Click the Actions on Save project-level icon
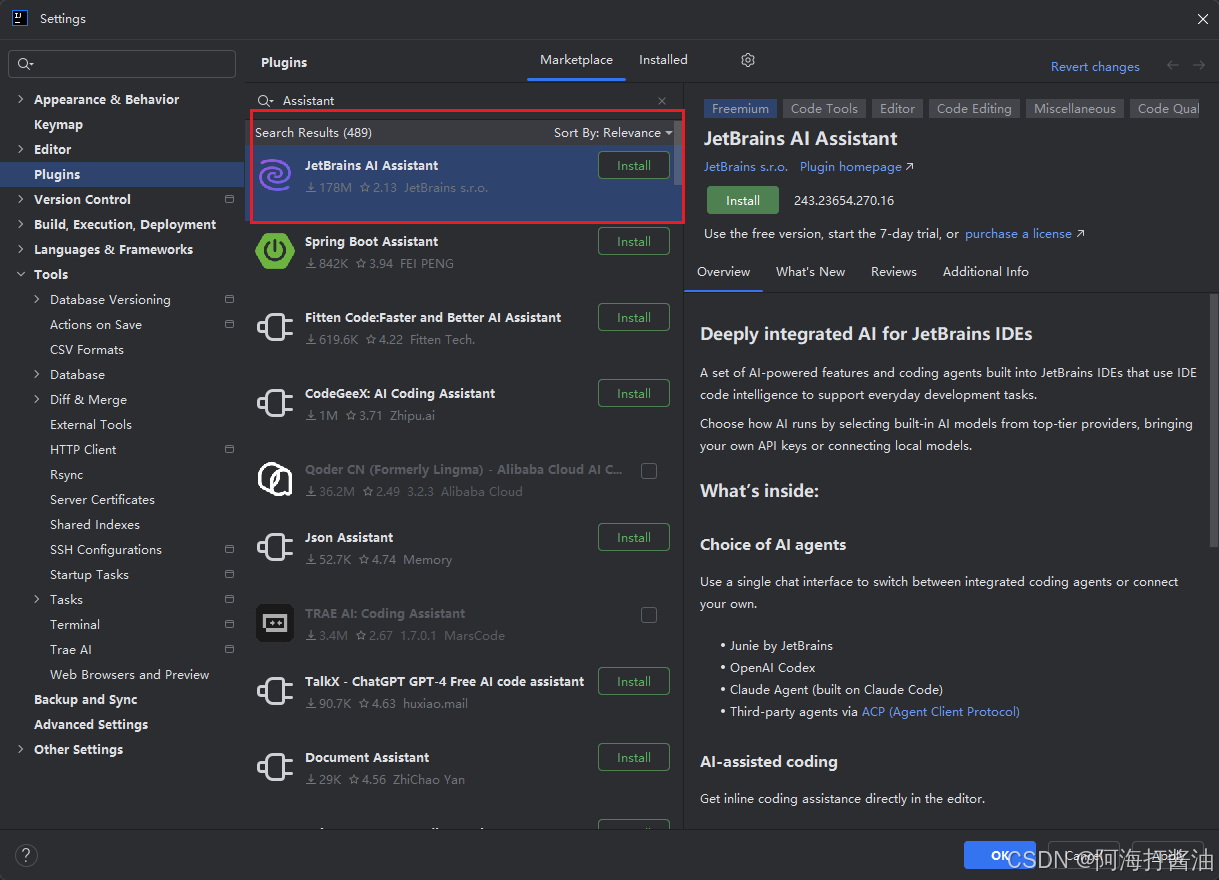 tap(229, 325)
